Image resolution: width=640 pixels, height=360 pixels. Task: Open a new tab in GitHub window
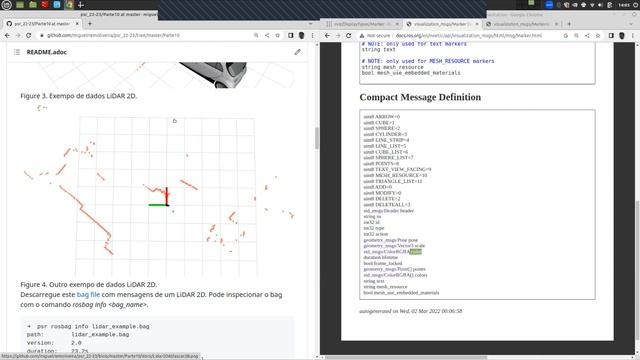(90, 24)
